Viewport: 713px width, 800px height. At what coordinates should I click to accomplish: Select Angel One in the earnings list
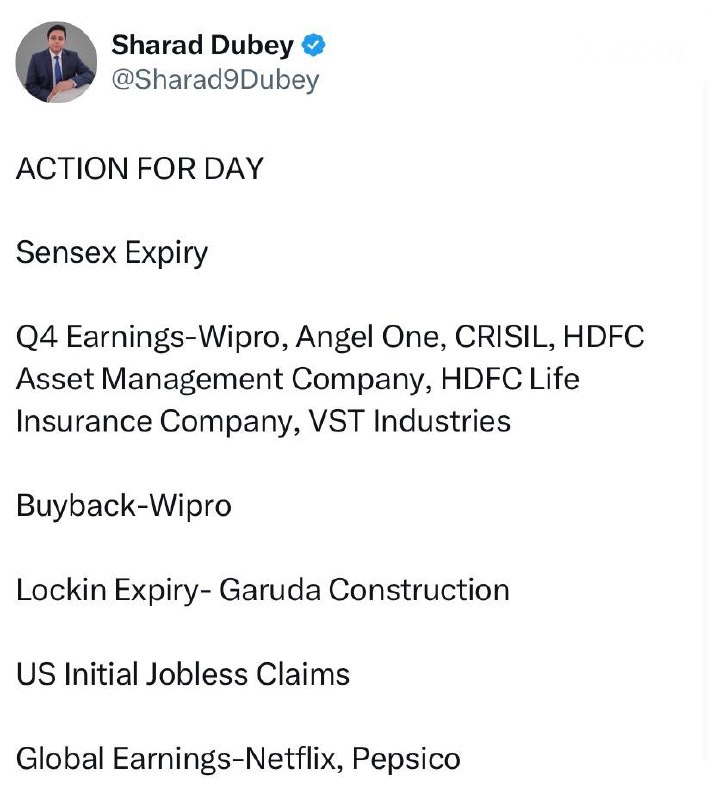[372, 336]
